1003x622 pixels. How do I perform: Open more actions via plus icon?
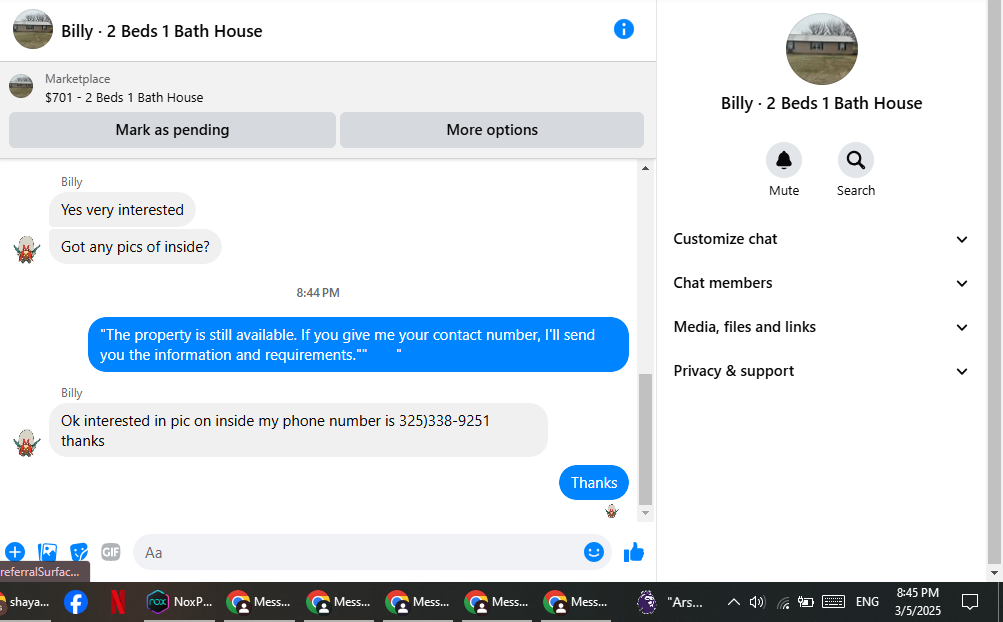[15, 552]
